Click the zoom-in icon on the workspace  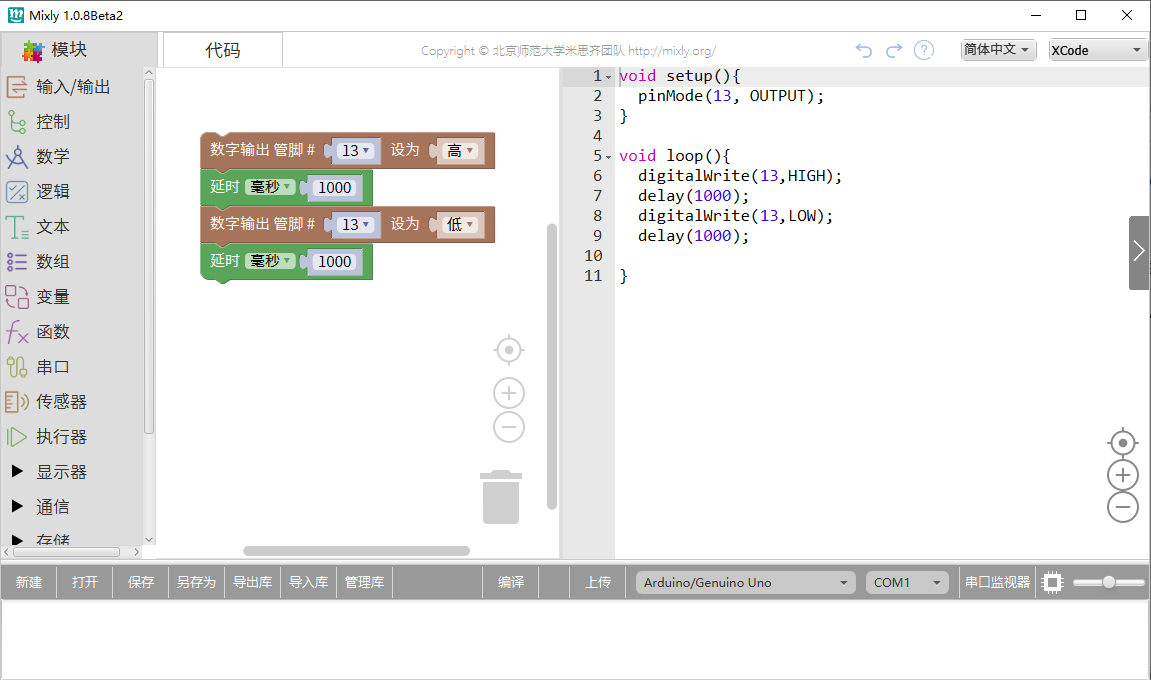[x=508, y=393]
